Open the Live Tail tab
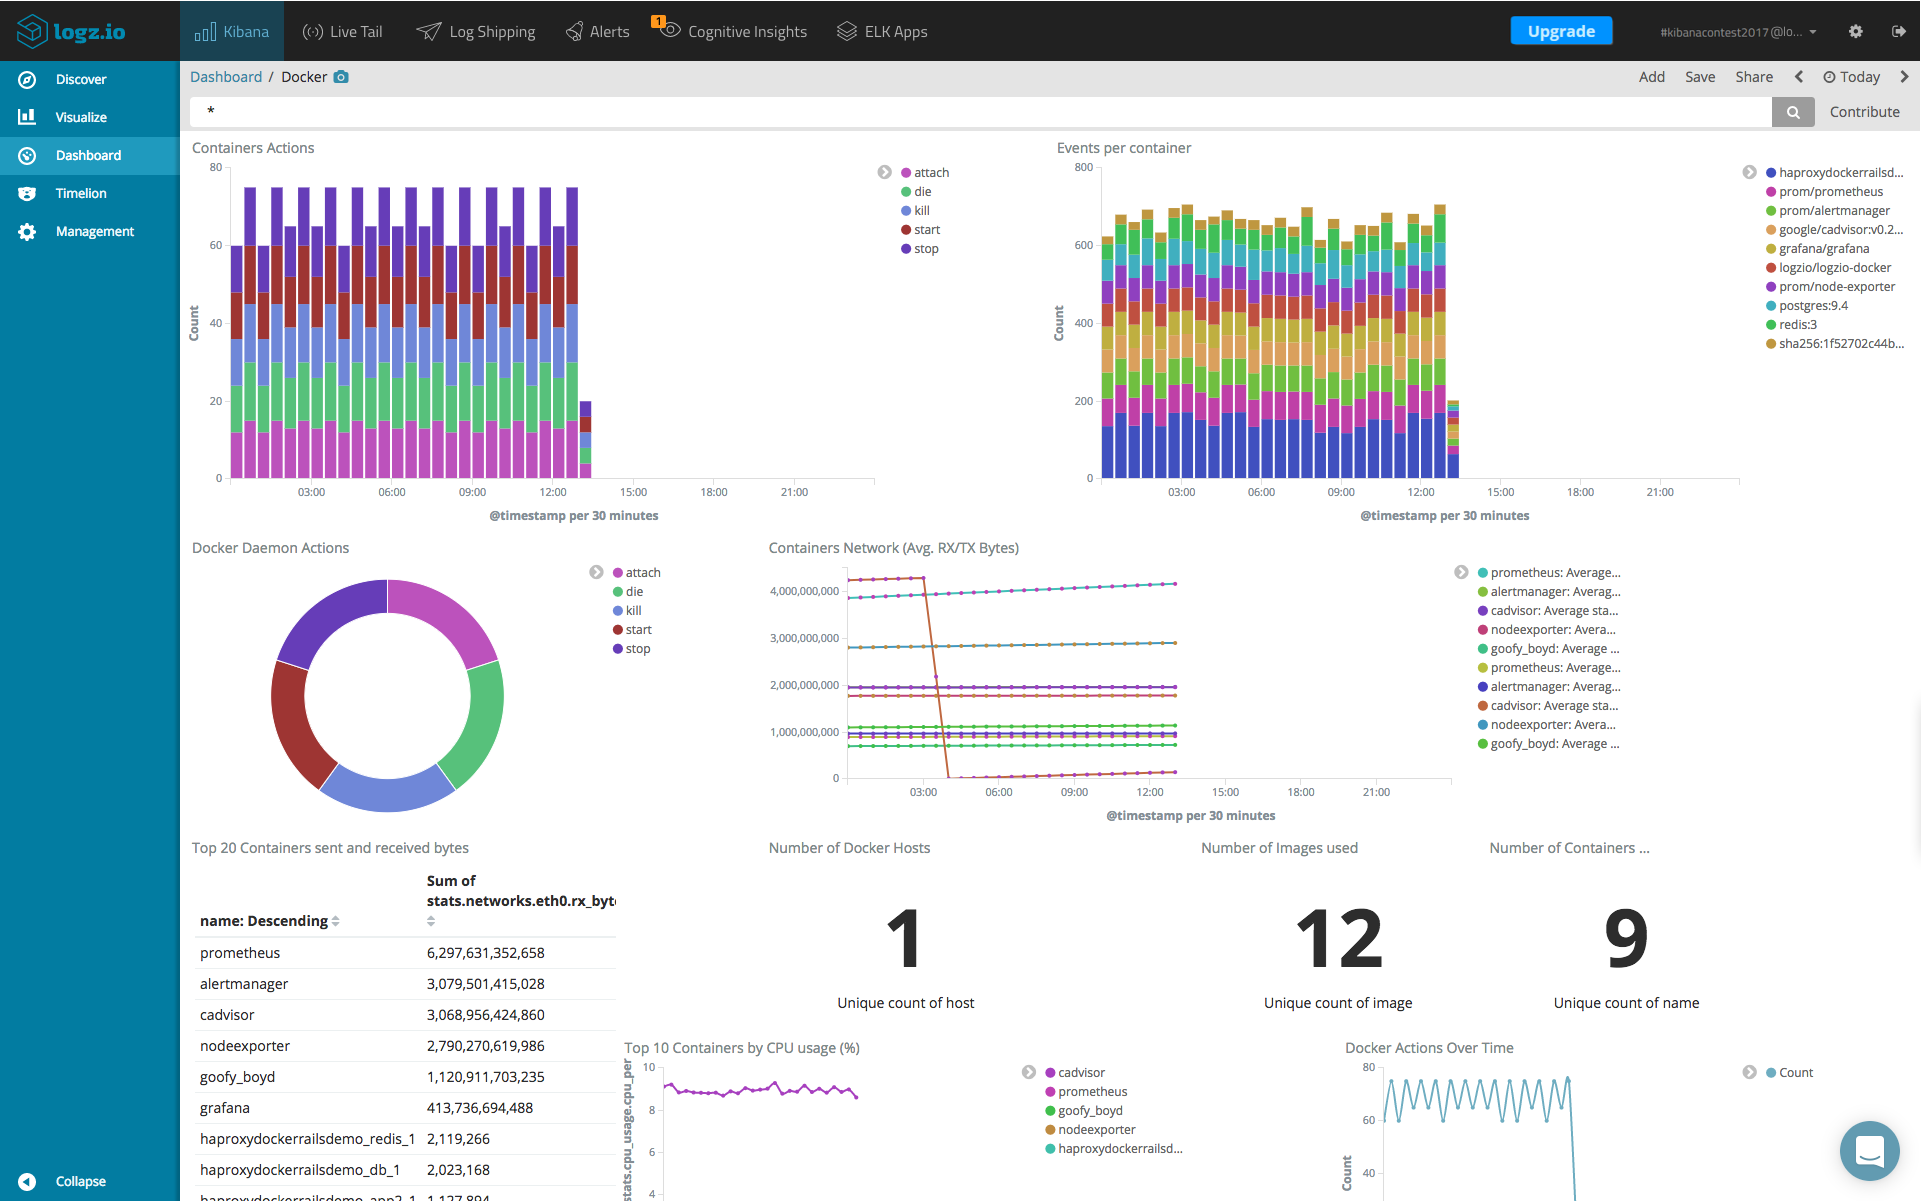Image resolution: width=1921 pixels, height=1201 pixels. pyautogui.click(x=343, y=31)
